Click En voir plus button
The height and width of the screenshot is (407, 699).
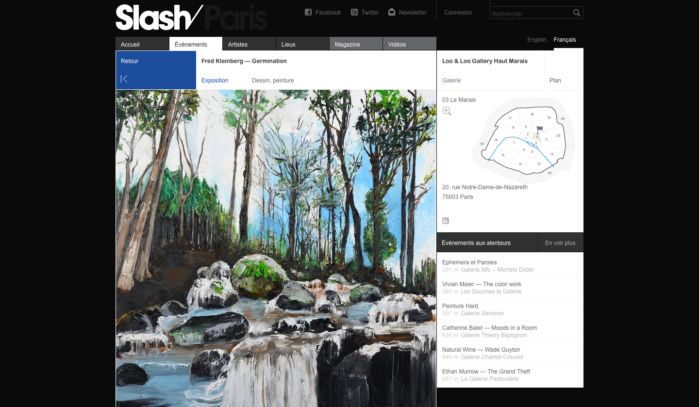[560, 243]
